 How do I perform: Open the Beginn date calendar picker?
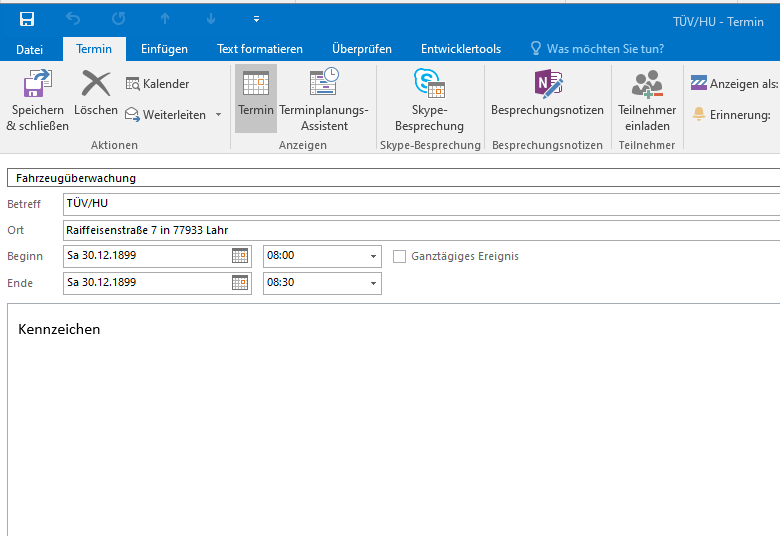pos(240,256)
